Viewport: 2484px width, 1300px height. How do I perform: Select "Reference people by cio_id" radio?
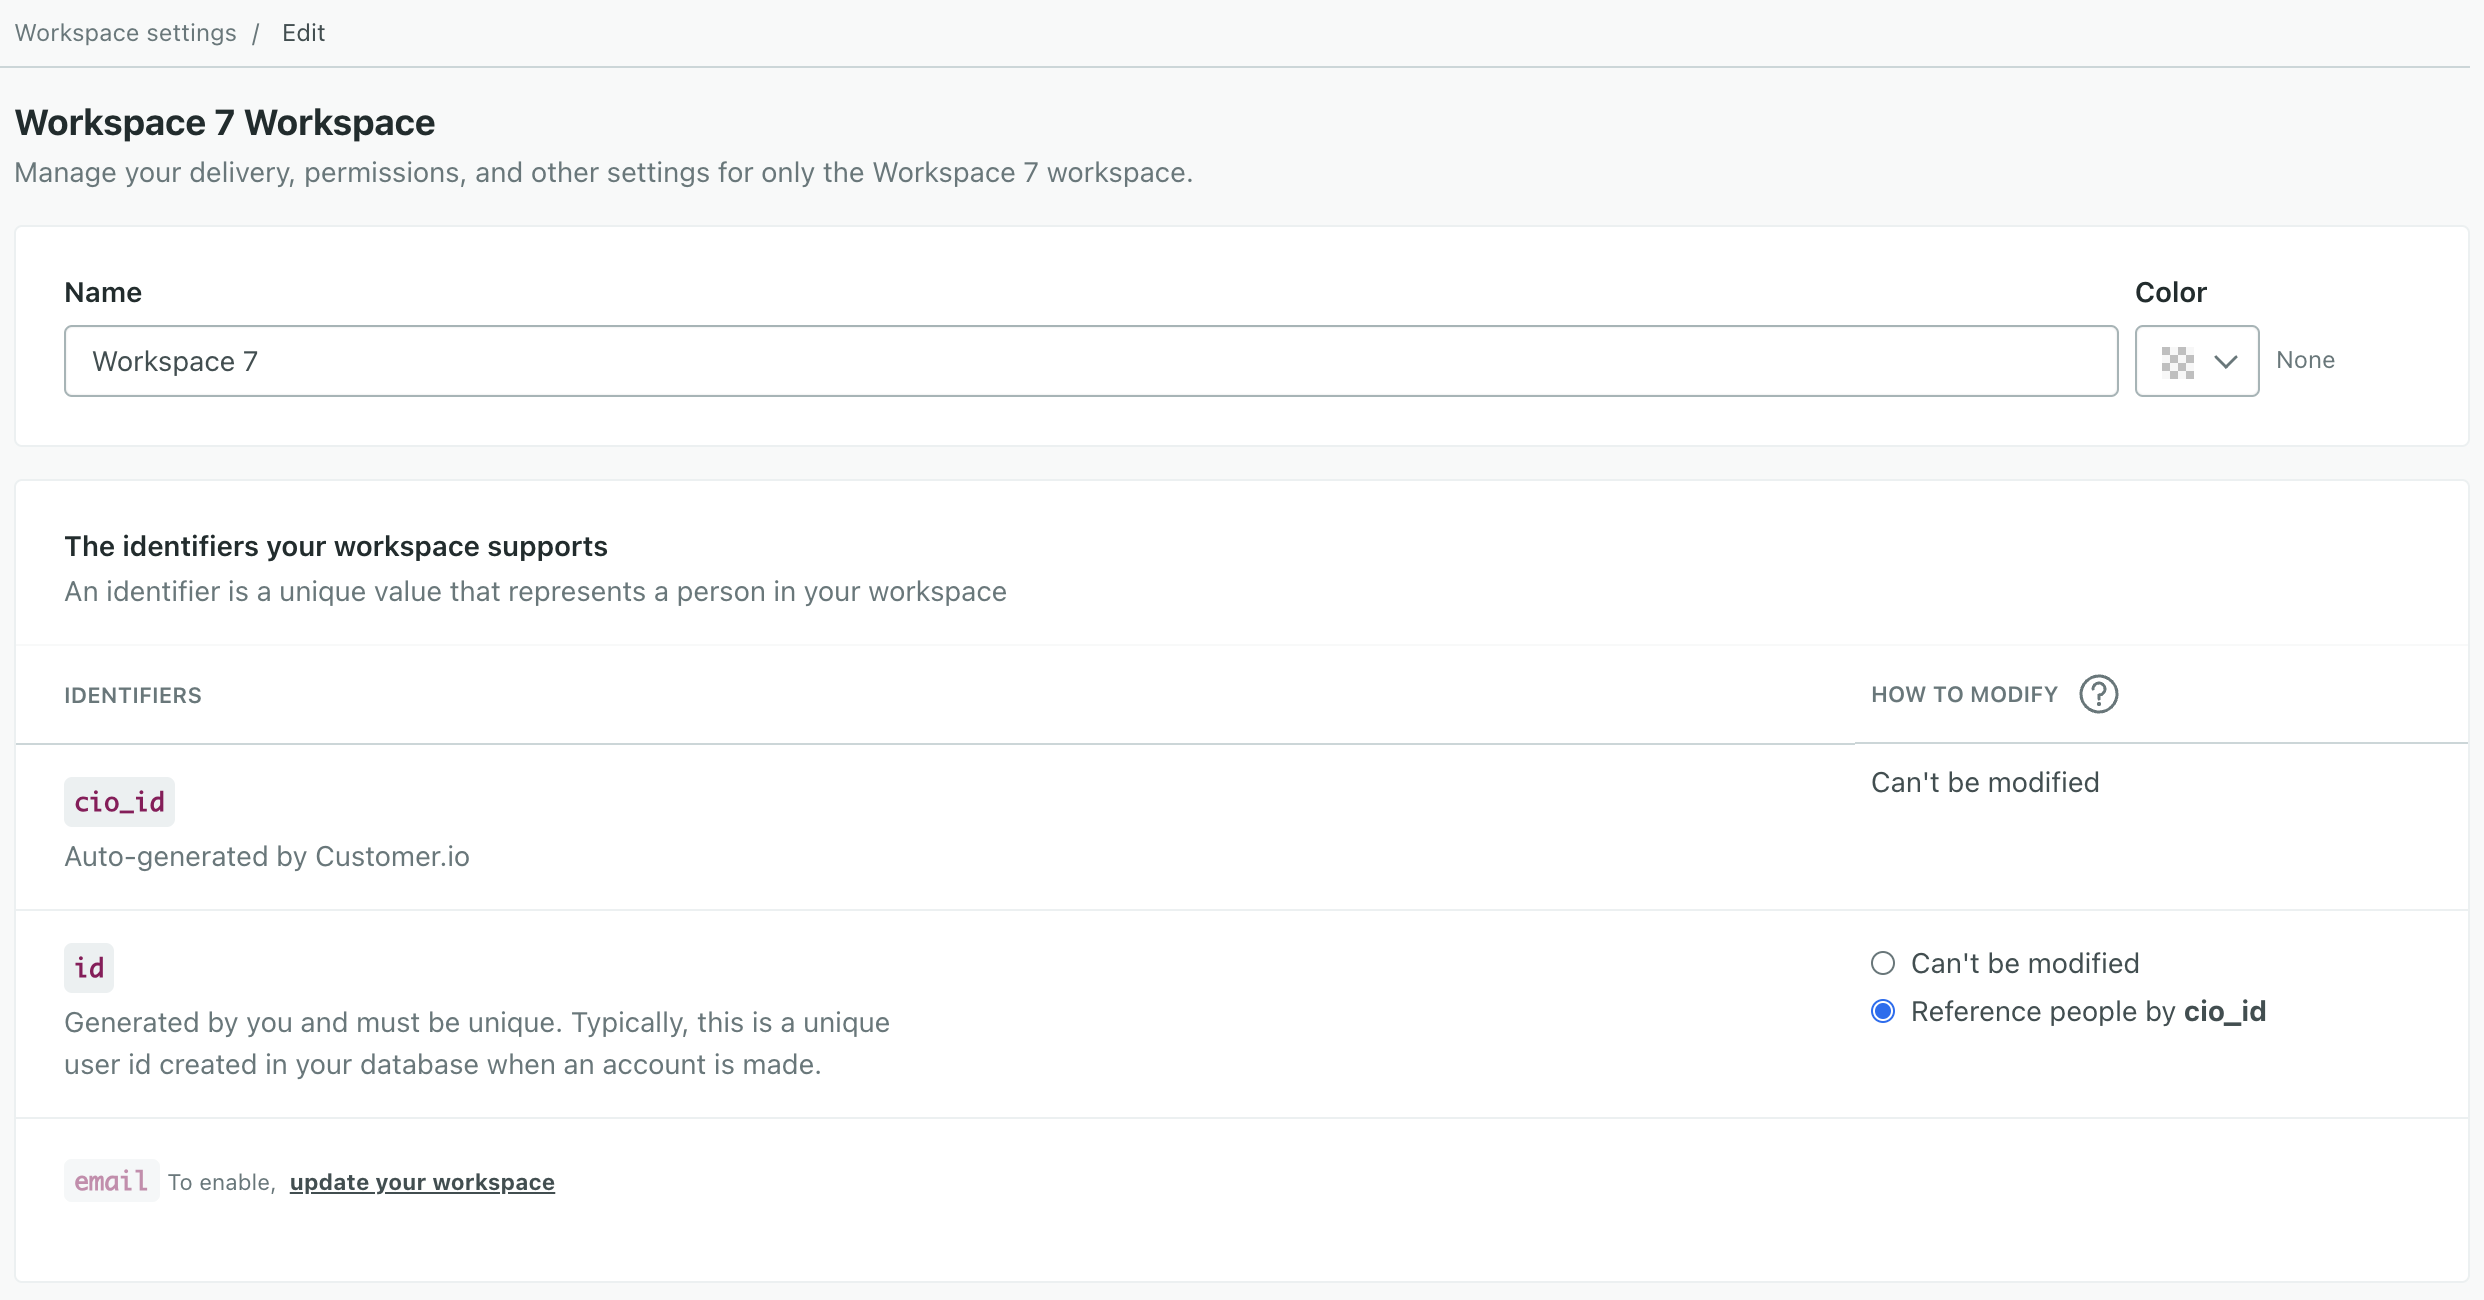1883,1011
